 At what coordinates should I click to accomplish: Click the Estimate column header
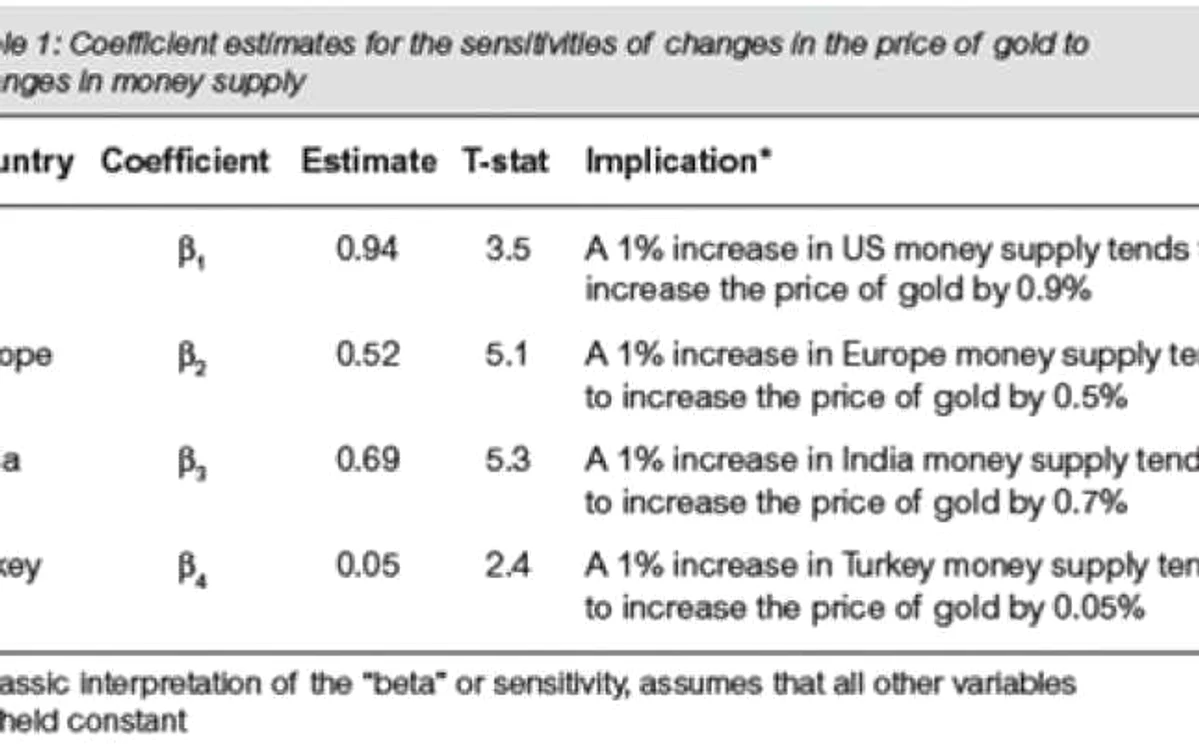coord(369,161)
